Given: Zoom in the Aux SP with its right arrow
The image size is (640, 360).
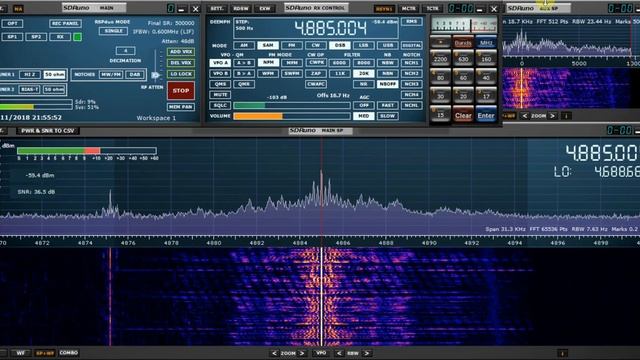Looking at the screenshot, I should 552,116.
